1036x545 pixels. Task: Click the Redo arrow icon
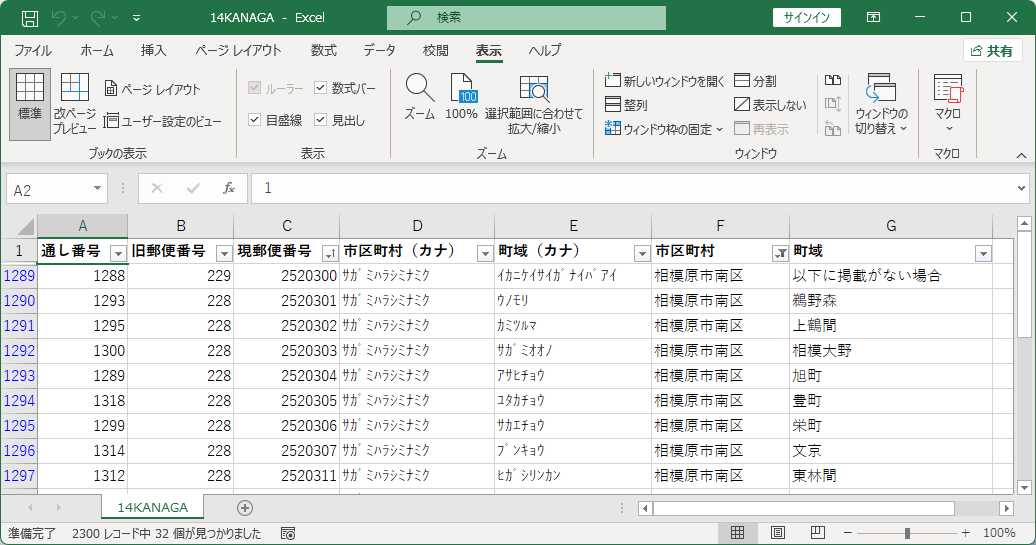point(98,18)
